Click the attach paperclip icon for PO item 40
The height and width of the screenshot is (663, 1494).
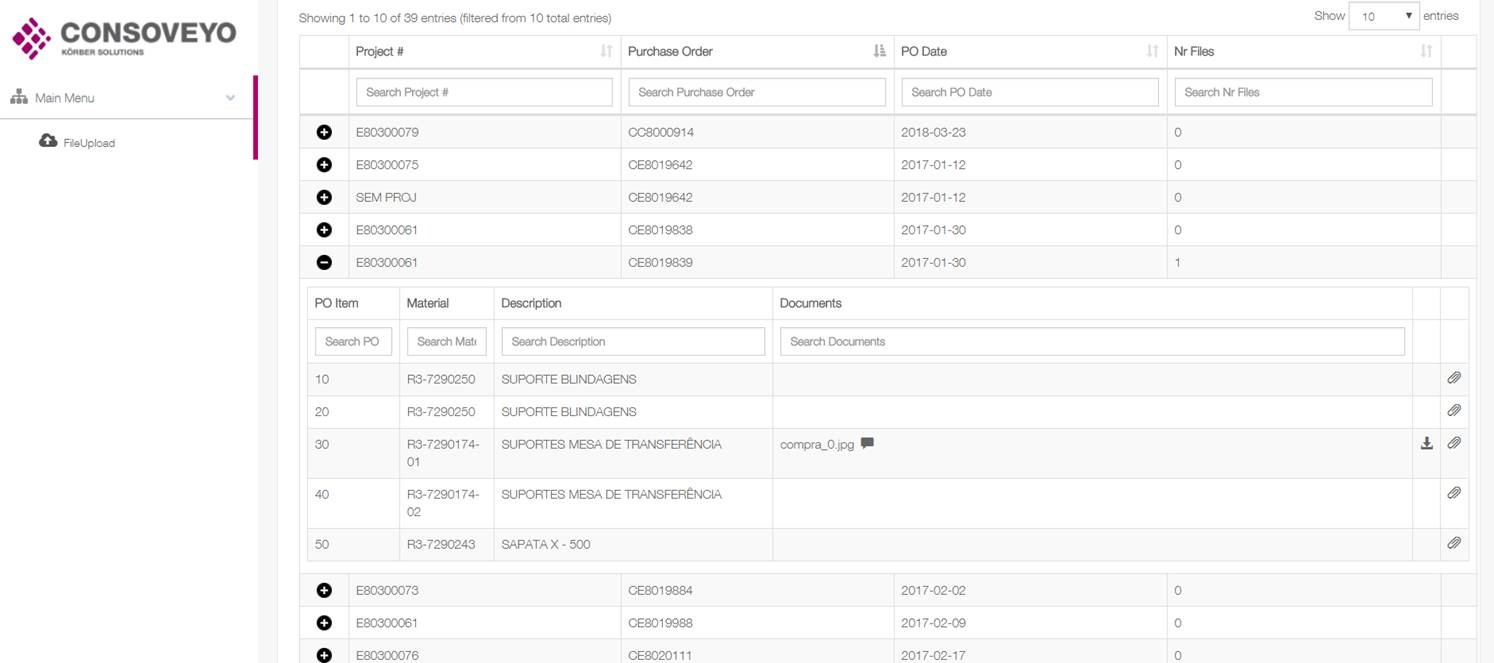1454,493
